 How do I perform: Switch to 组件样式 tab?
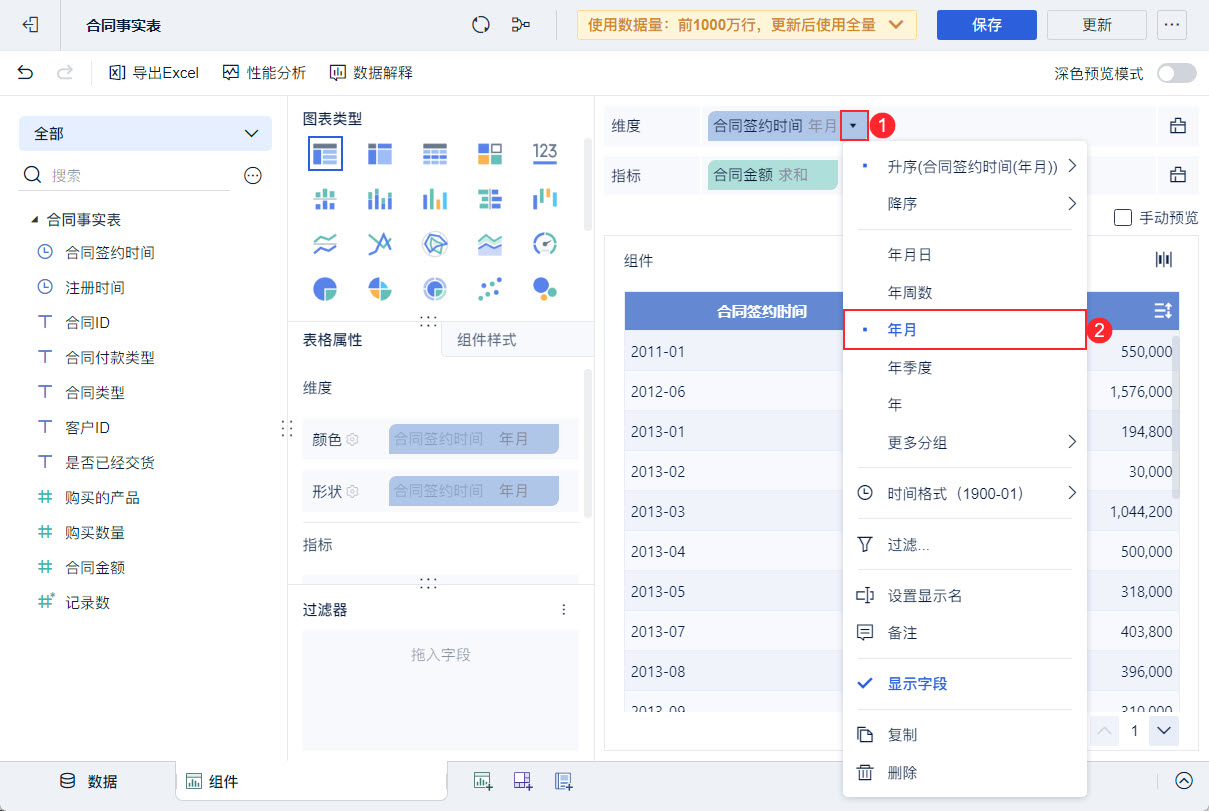487,340
